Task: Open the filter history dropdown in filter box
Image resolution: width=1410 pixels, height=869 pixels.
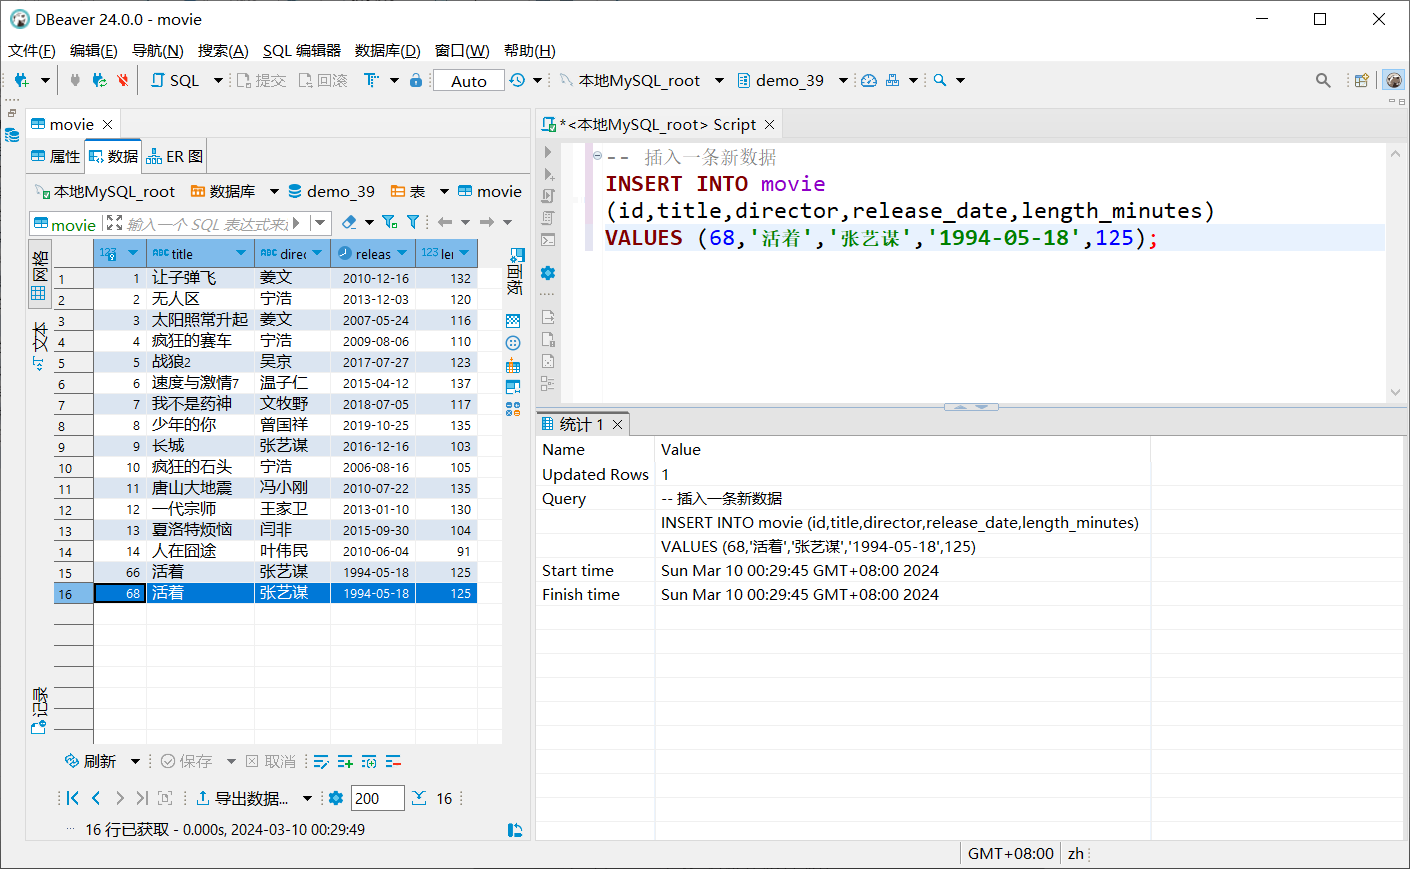Action: point(320,222)
